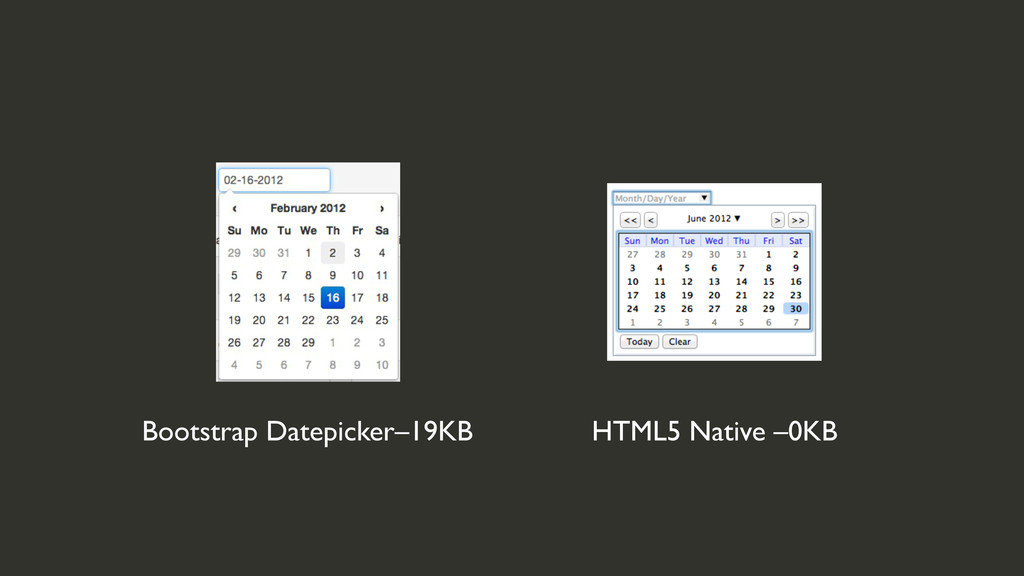Screen dimensions: 1024x576
Task: Pick June 1 in native datepicker
Action: (769, 255)
